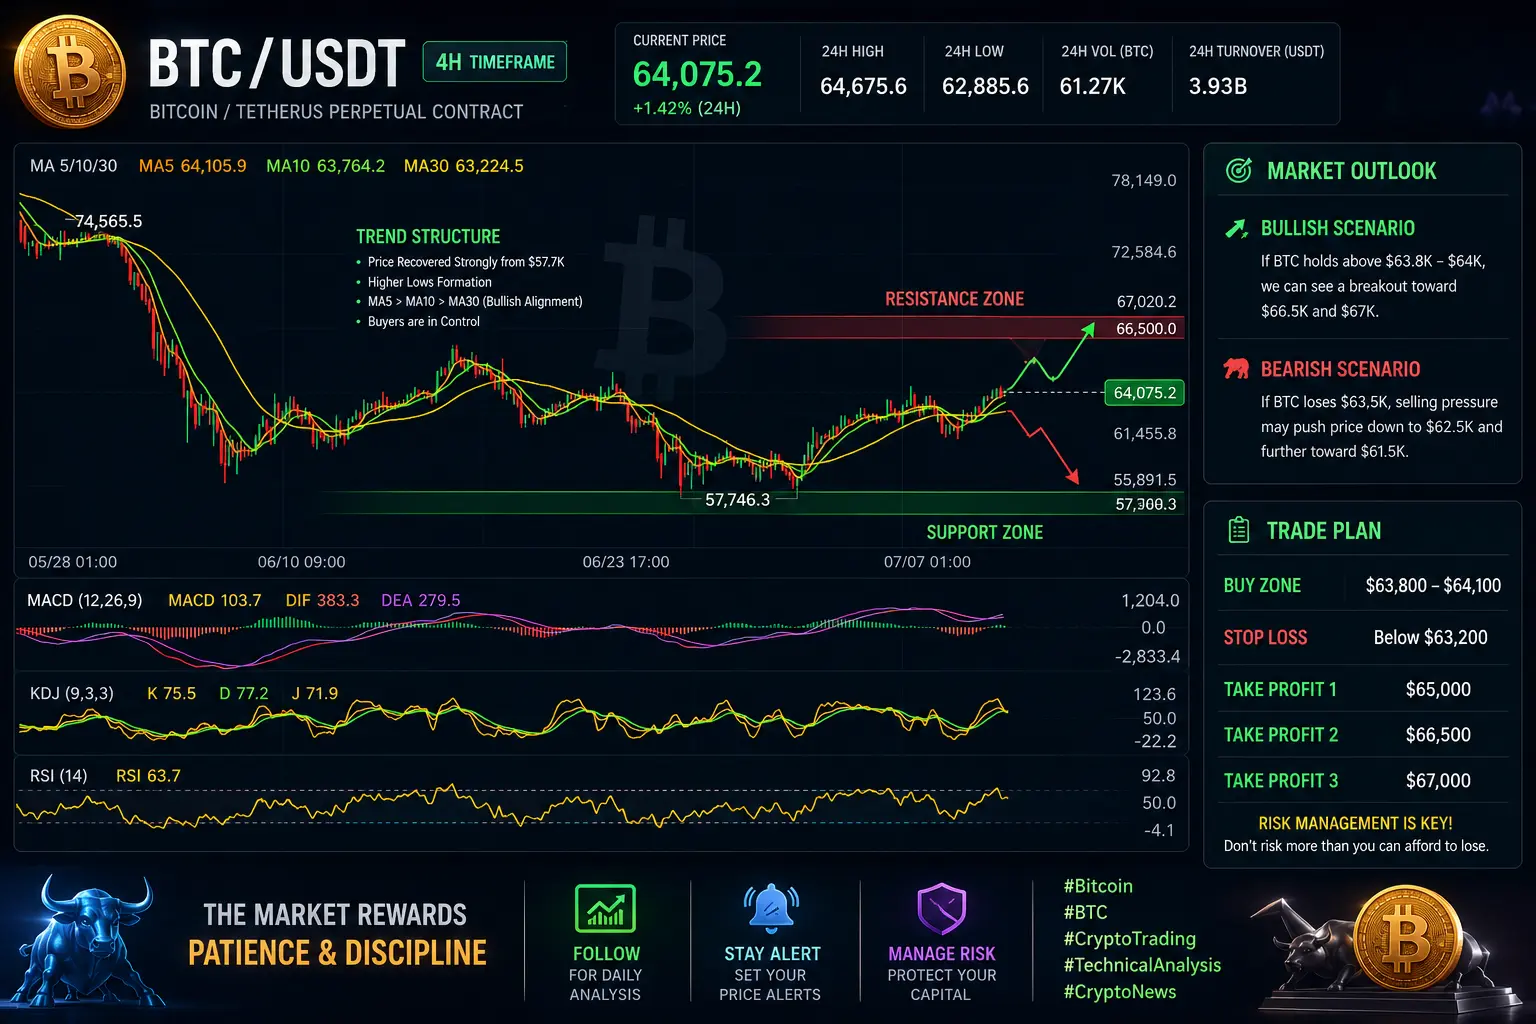This screenshot has width=1536, height=1024.
Task: Click the 24H Low value 62,885.6
Action: coord(985,87)
